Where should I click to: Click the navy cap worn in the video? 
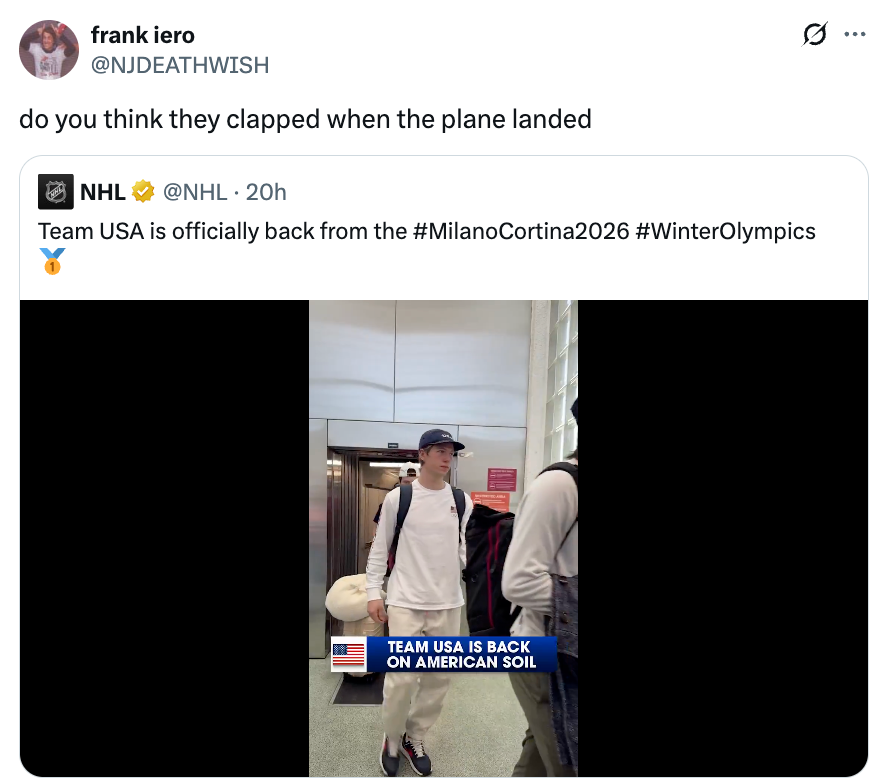(x=441, y=439)
